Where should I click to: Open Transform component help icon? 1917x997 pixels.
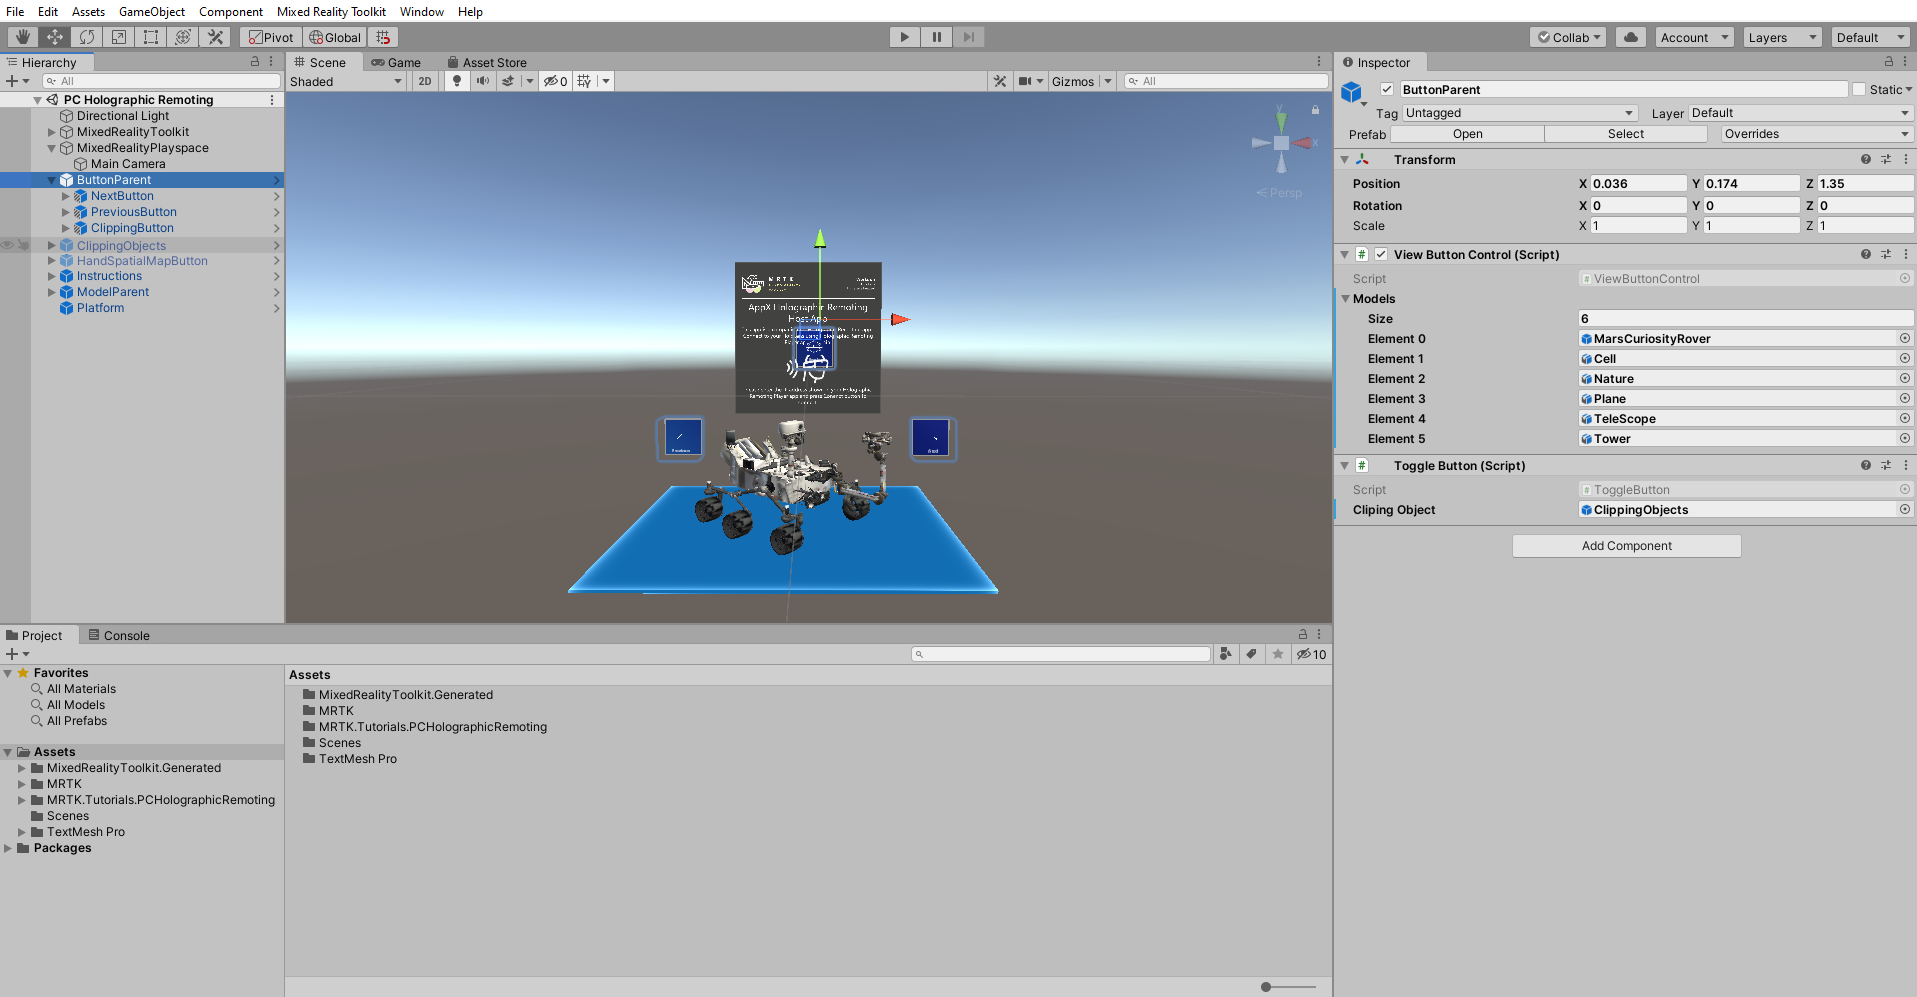[x=1866, y=159]
